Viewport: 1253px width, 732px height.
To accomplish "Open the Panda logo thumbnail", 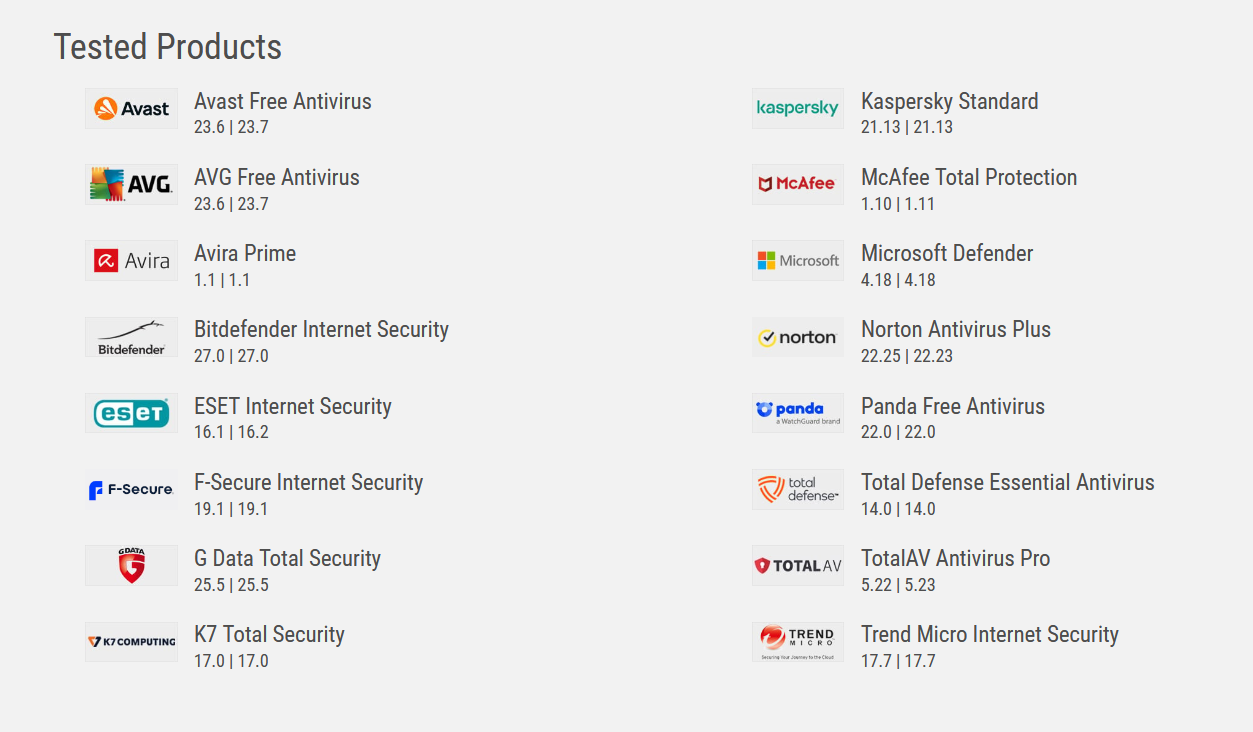I will point(798,413).
